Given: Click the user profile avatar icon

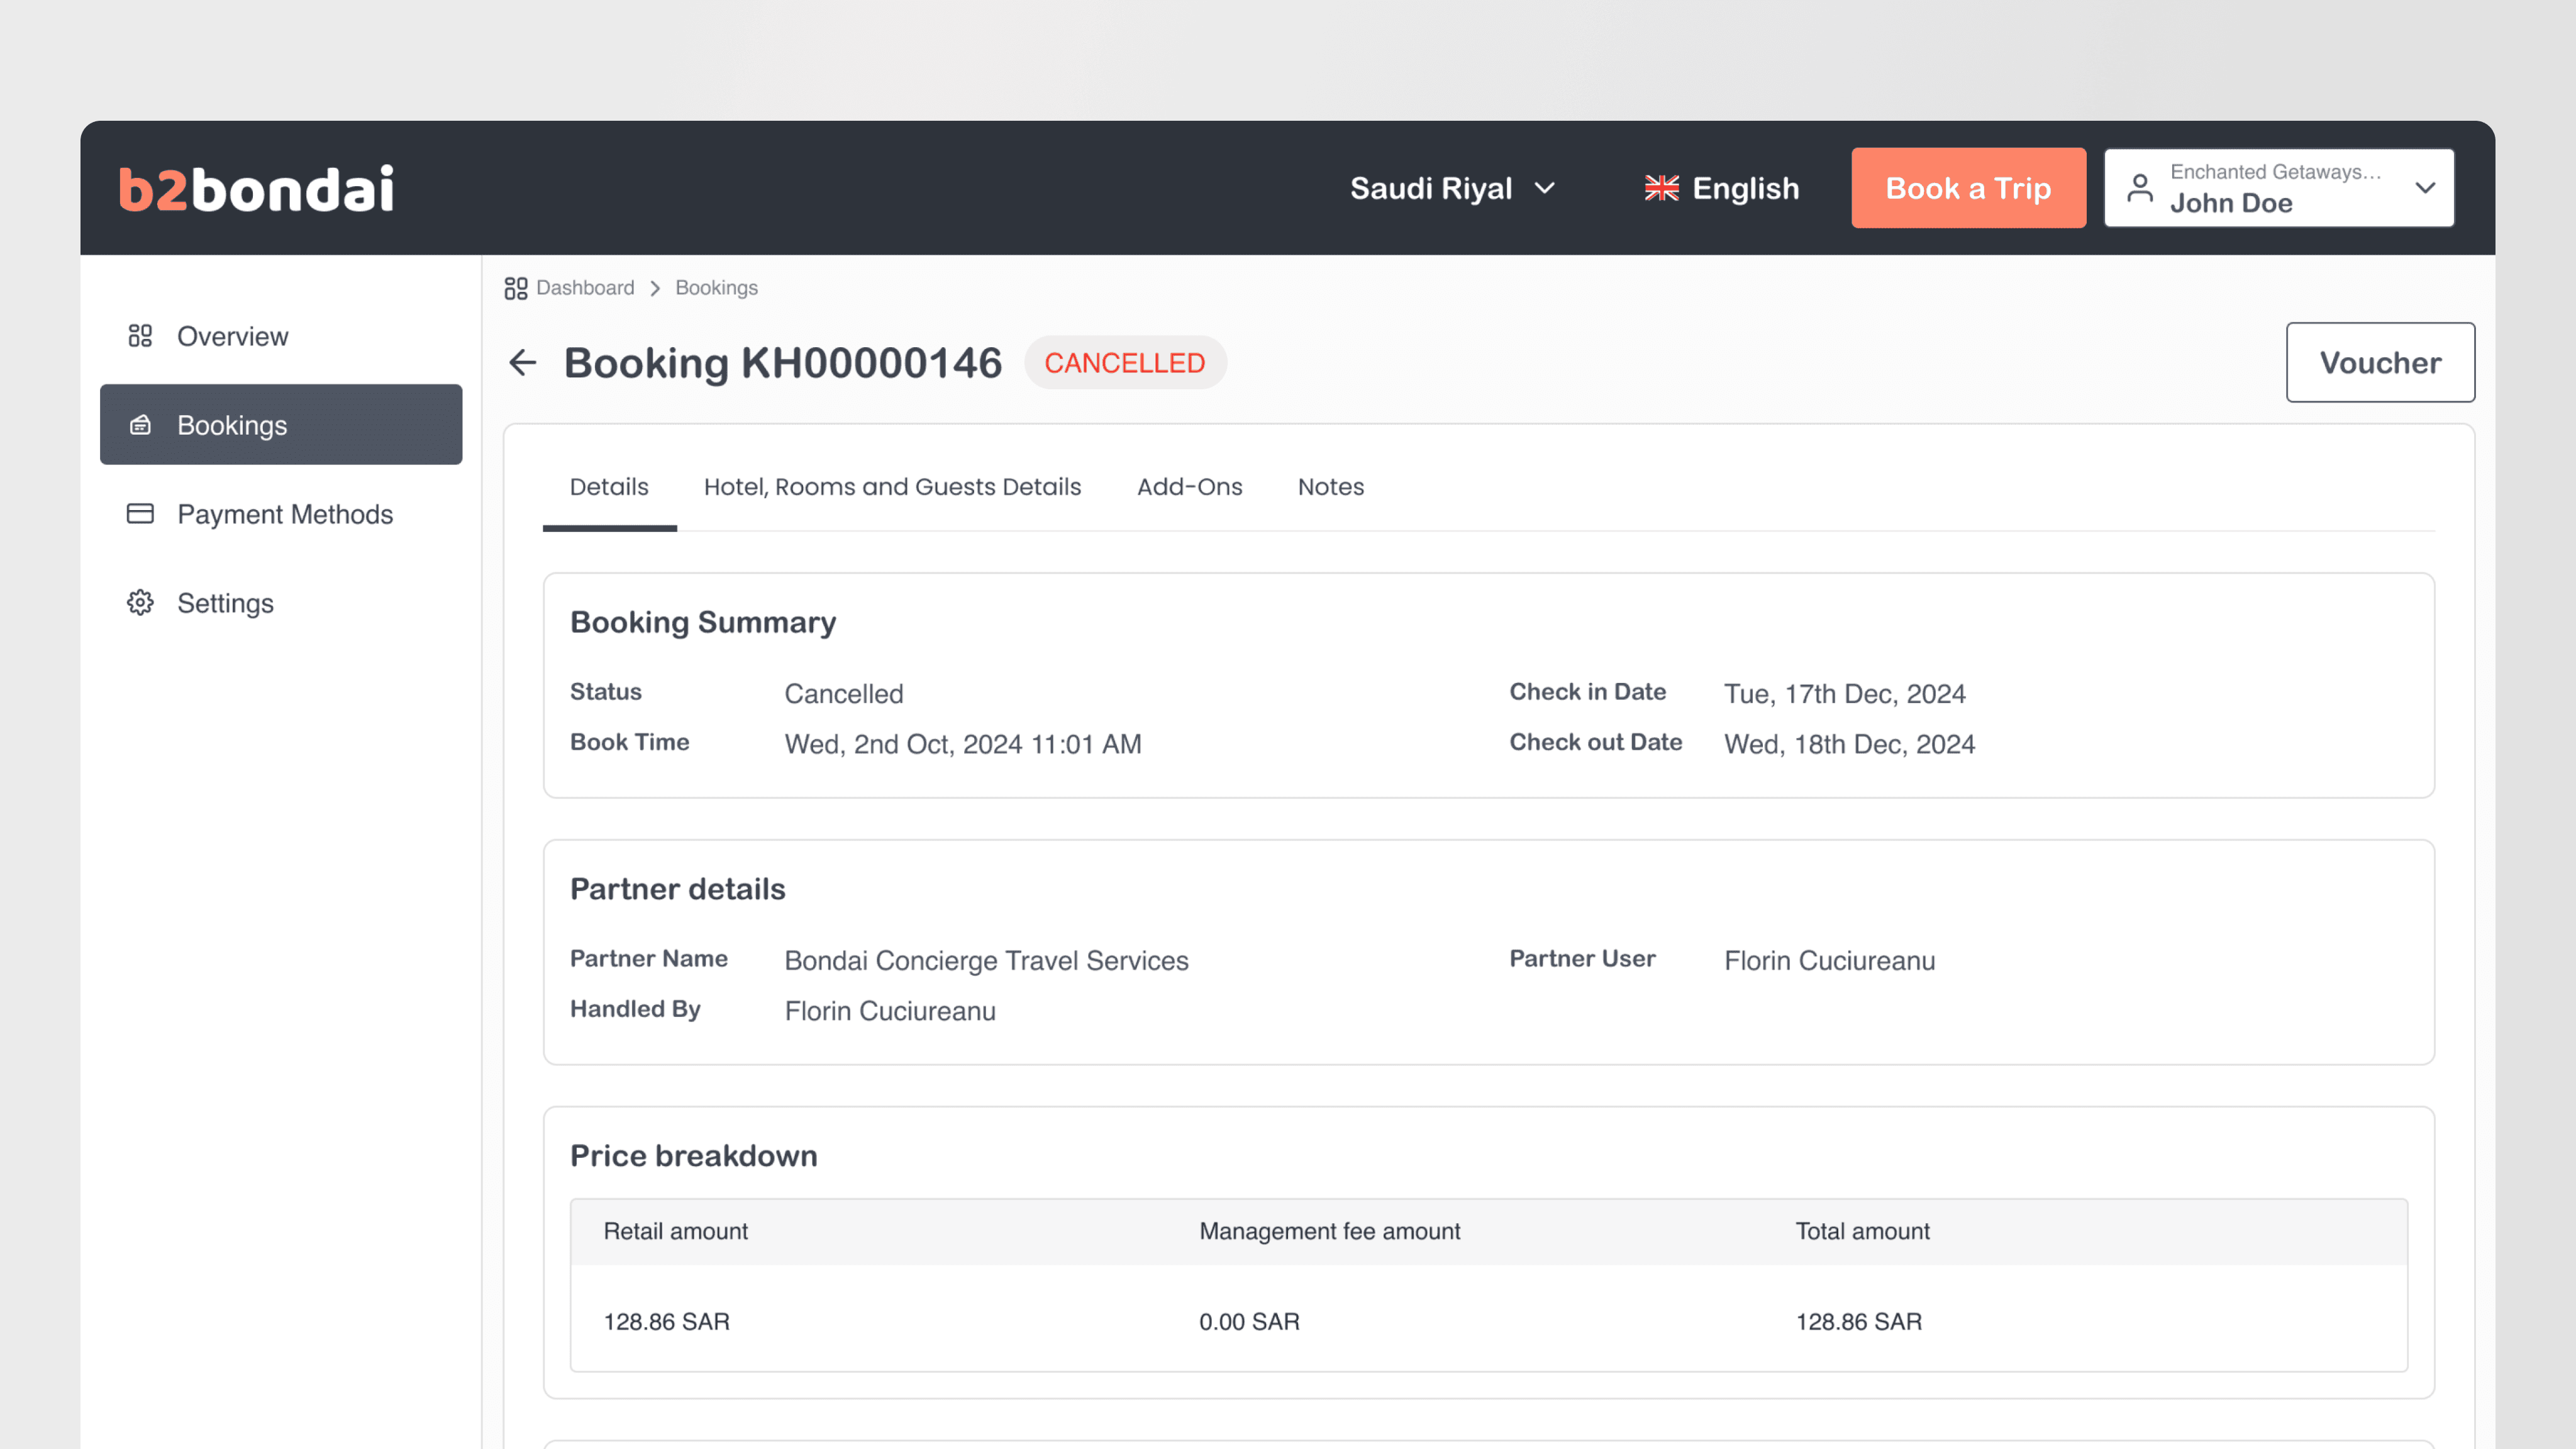Looking at the screenshot, I should click(2139, 188).
